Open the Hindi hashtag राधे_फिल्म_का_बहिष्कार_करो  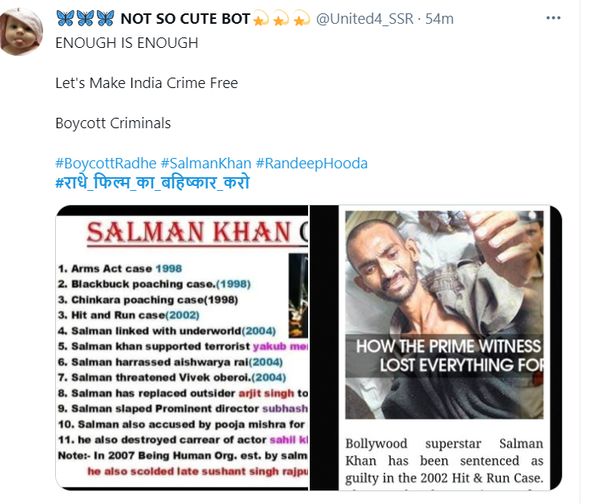coord(152,181)
